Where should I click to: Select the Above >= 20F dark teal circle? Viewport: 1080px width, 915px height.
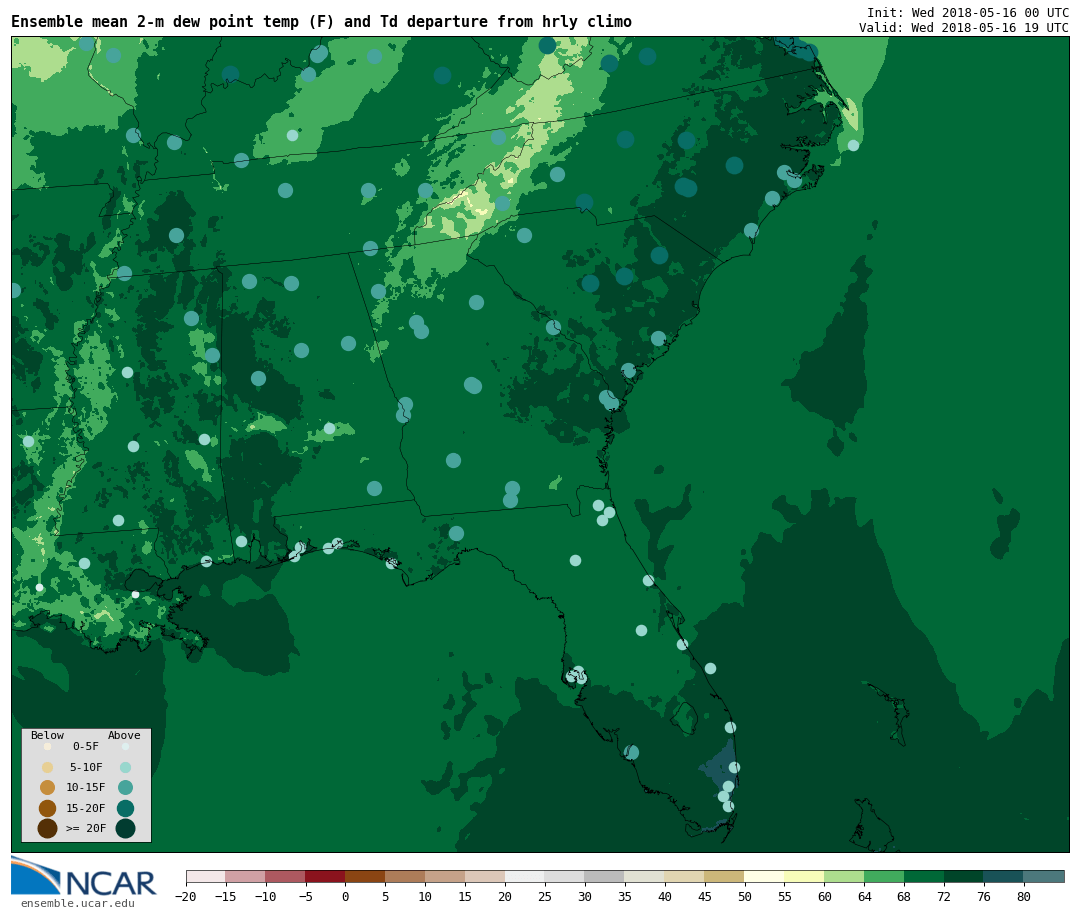[125, 828]
